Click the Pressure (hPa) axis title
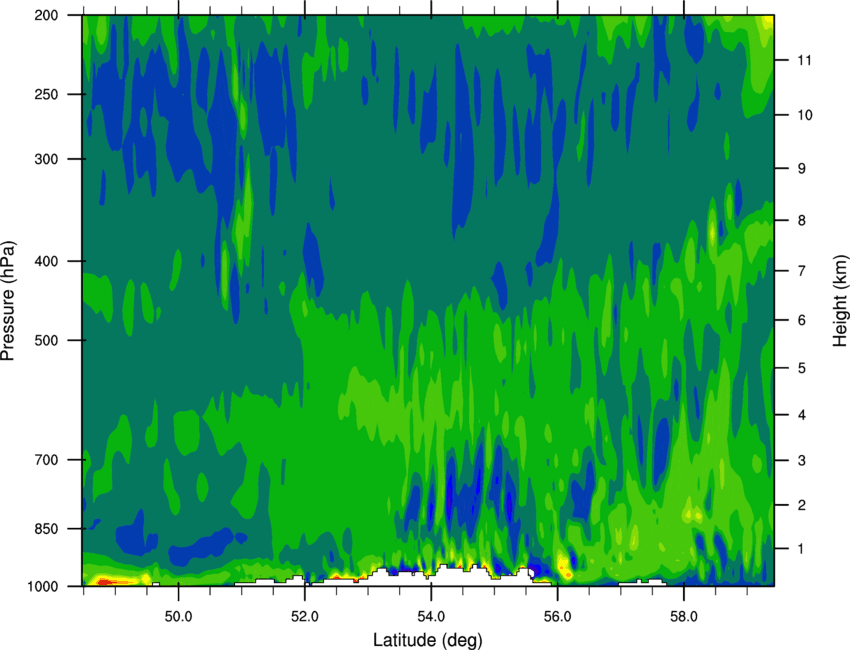The height and width of the screenshot is (650, 850). (8, 301)
